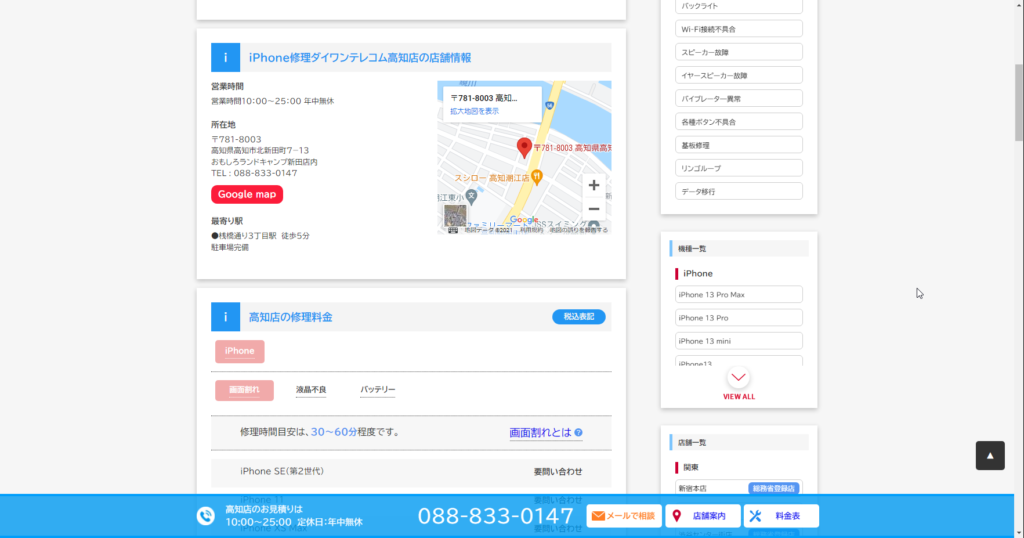Open iPhone 13 mini model
The image size is (1024, 538).
tap(739, 341)
